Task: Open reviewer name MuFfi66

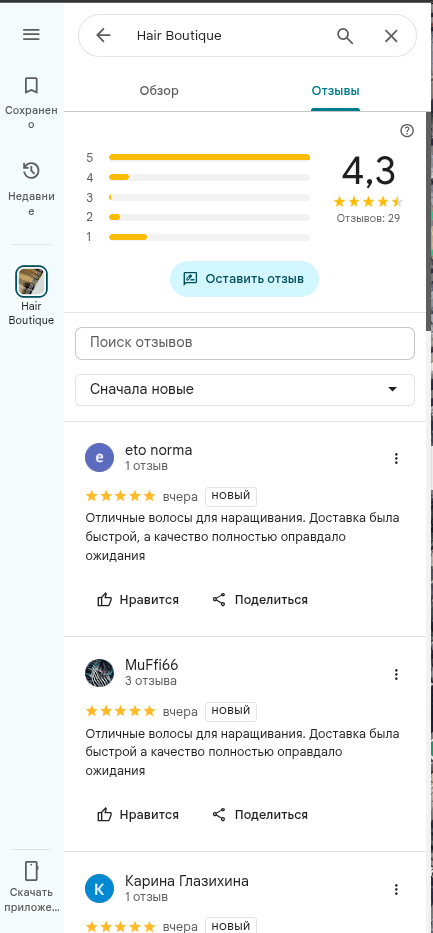Action: pos(152,665)
